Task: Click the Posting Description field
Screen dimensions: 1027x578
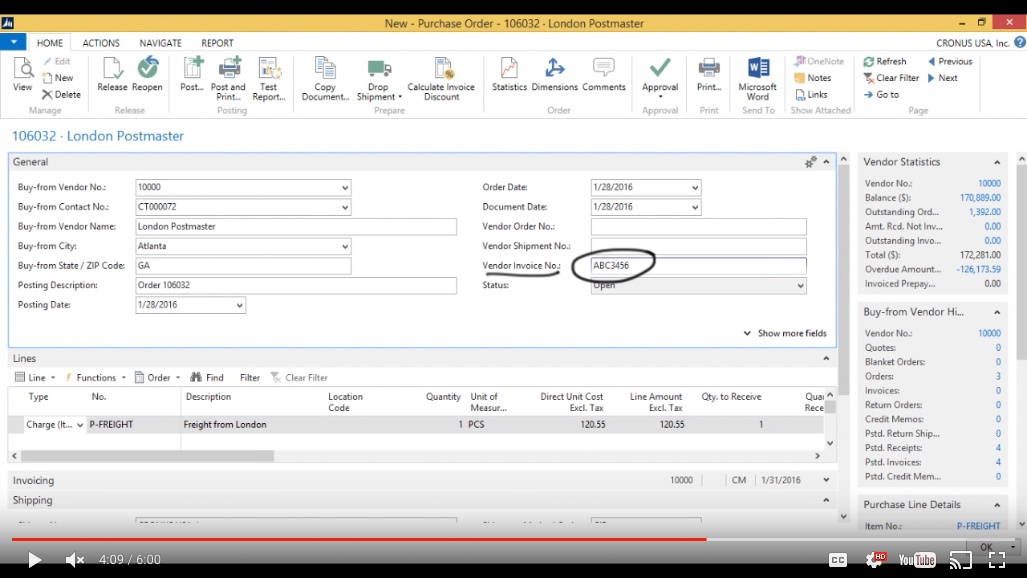Action: point(296,285)
